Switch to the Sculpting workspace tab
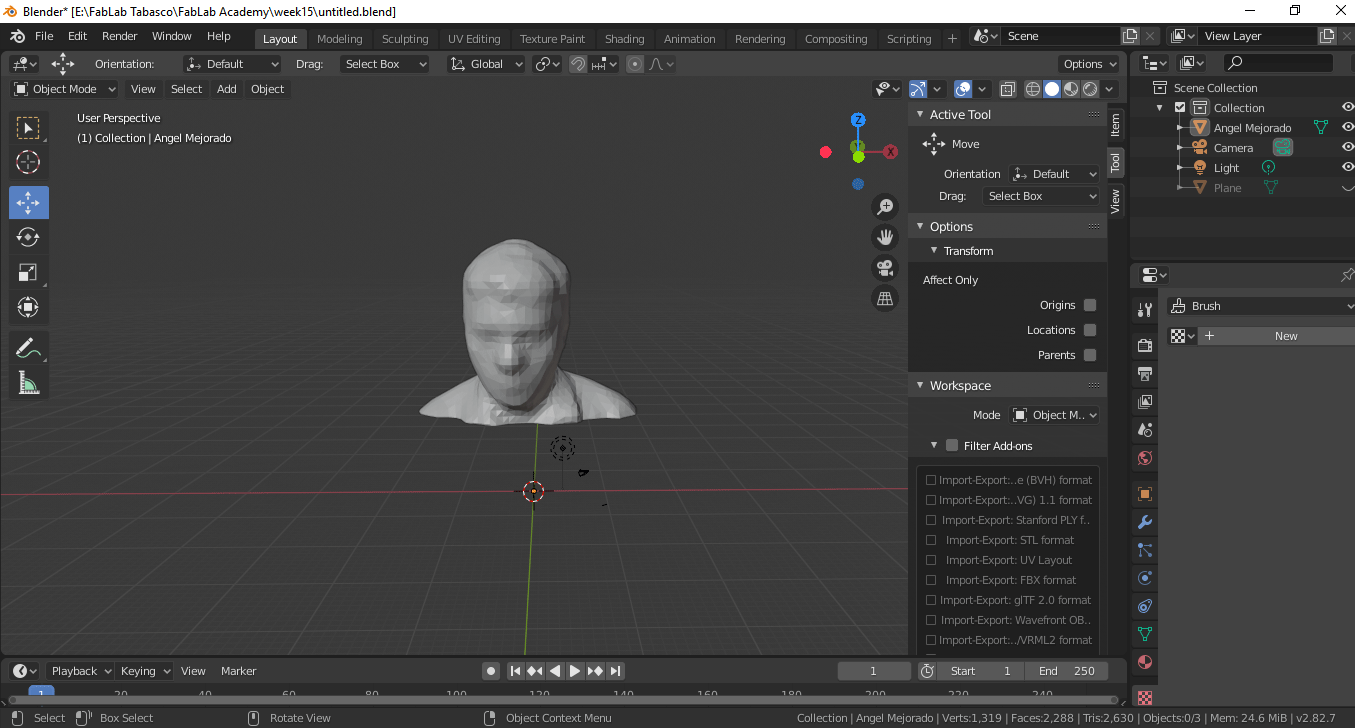The width and height of the screenshot is (1355, 728). click(x=404, y=39)
